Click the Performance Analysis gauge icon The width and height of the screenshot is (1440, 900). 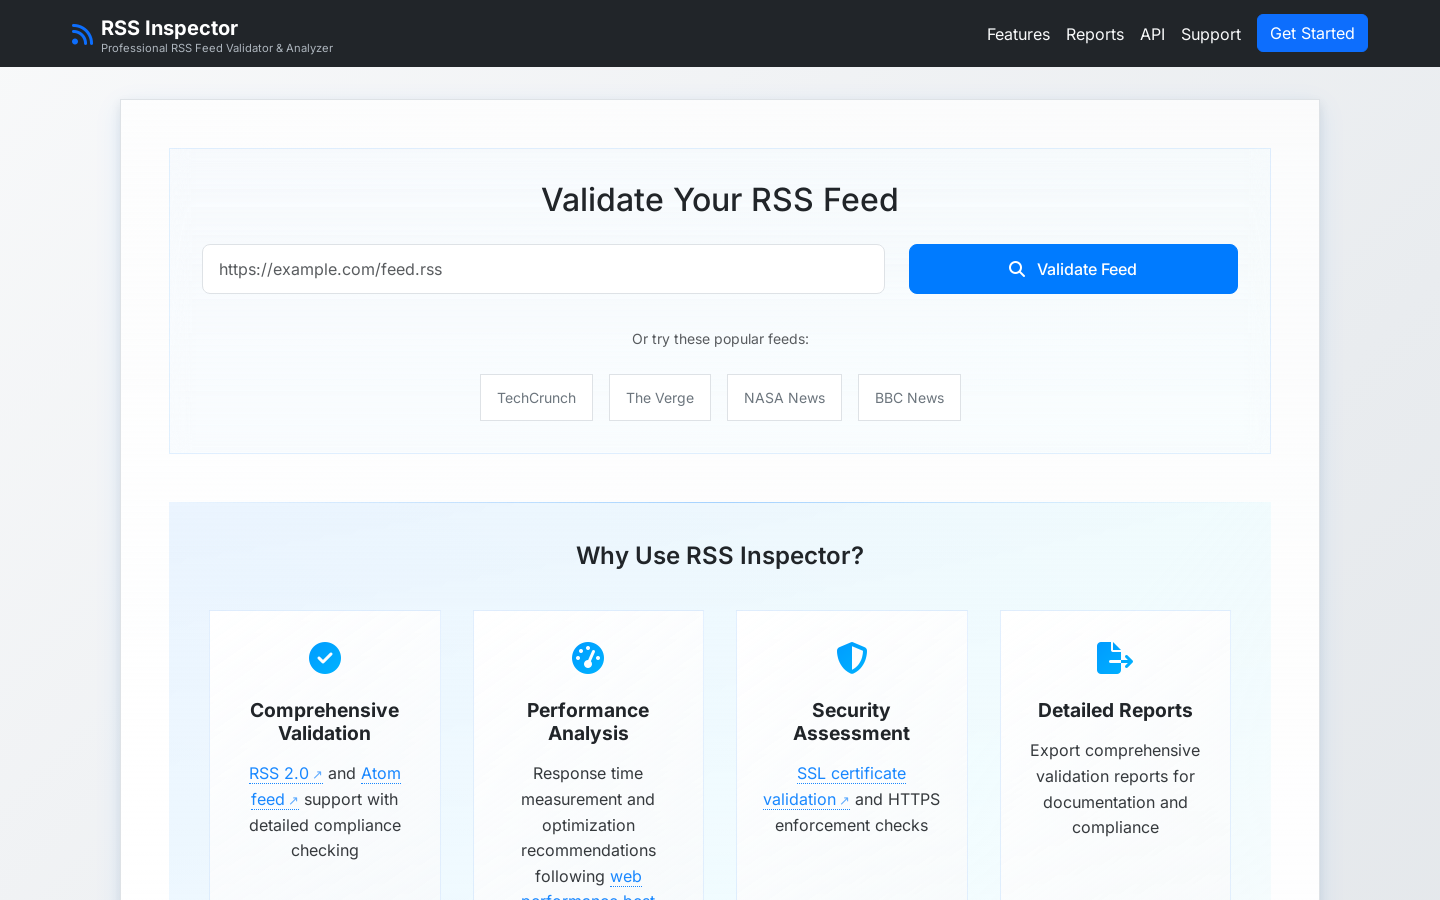pyautogui.click(x=588, y=658)
